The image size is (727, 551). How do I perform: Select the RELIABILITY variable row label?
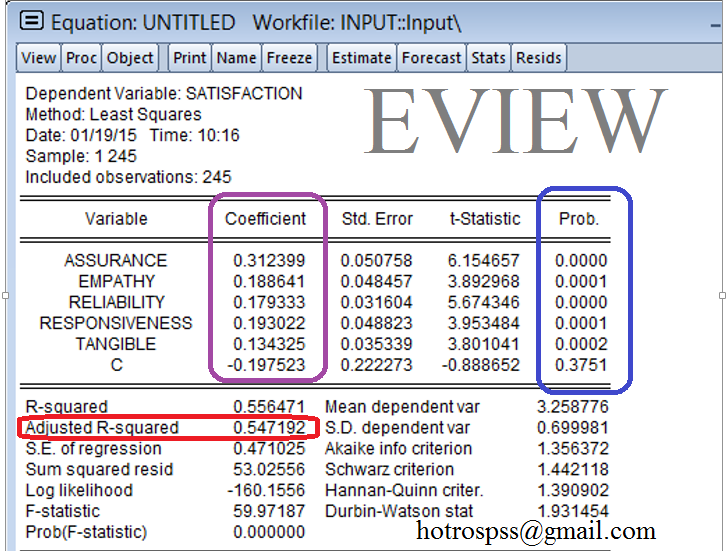[x=116, y=302]
